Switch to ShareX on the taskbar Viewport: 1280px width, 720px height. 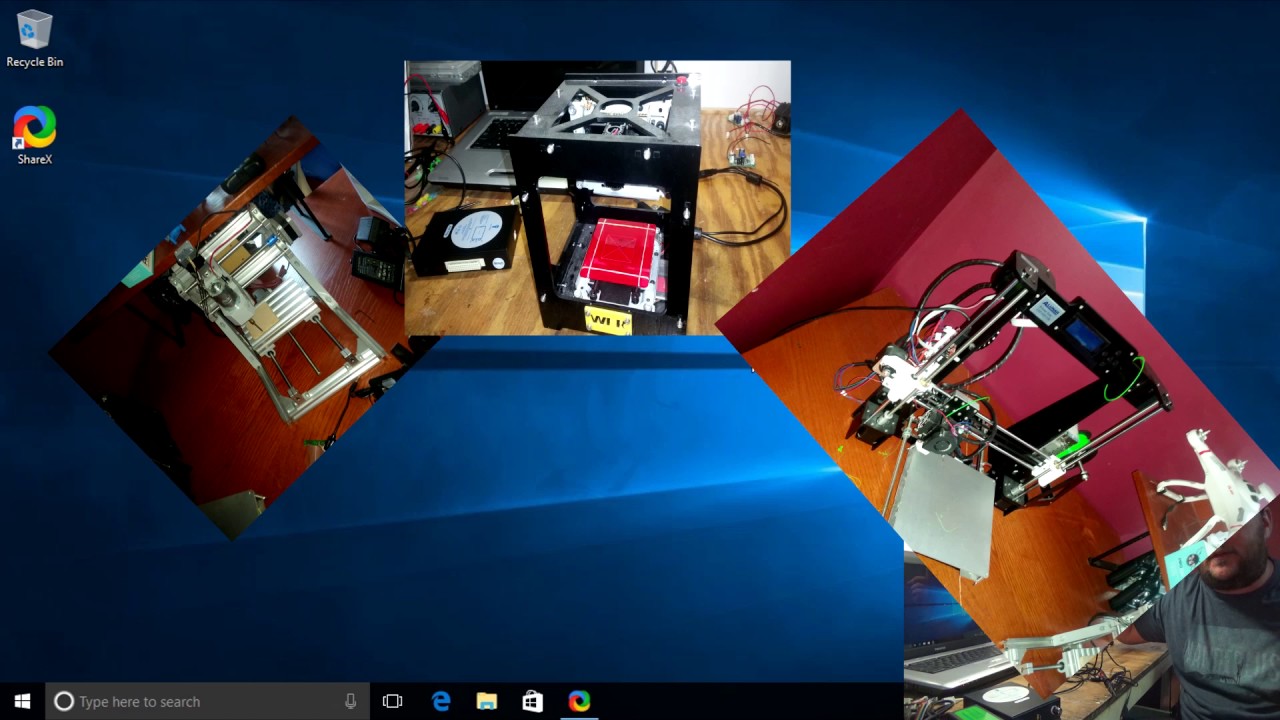579,701
